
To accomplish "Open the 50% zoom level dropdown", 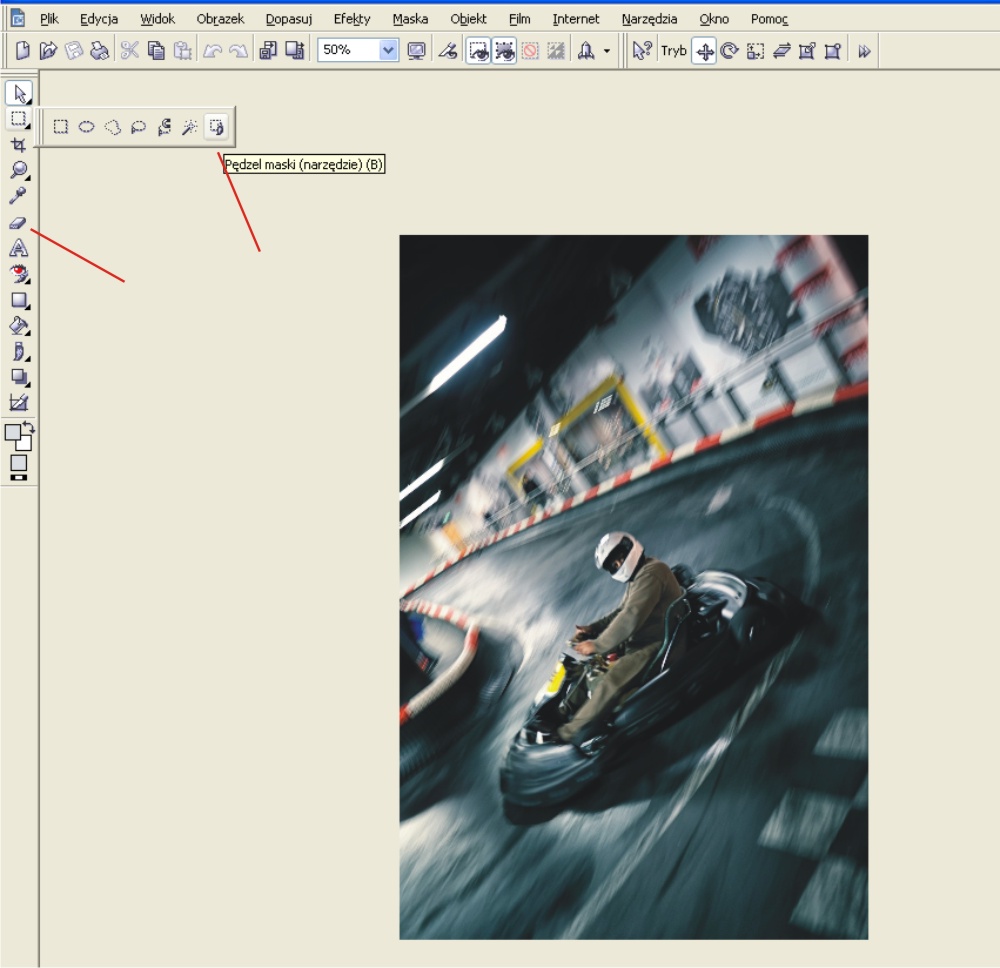I will tap(388, 51).
